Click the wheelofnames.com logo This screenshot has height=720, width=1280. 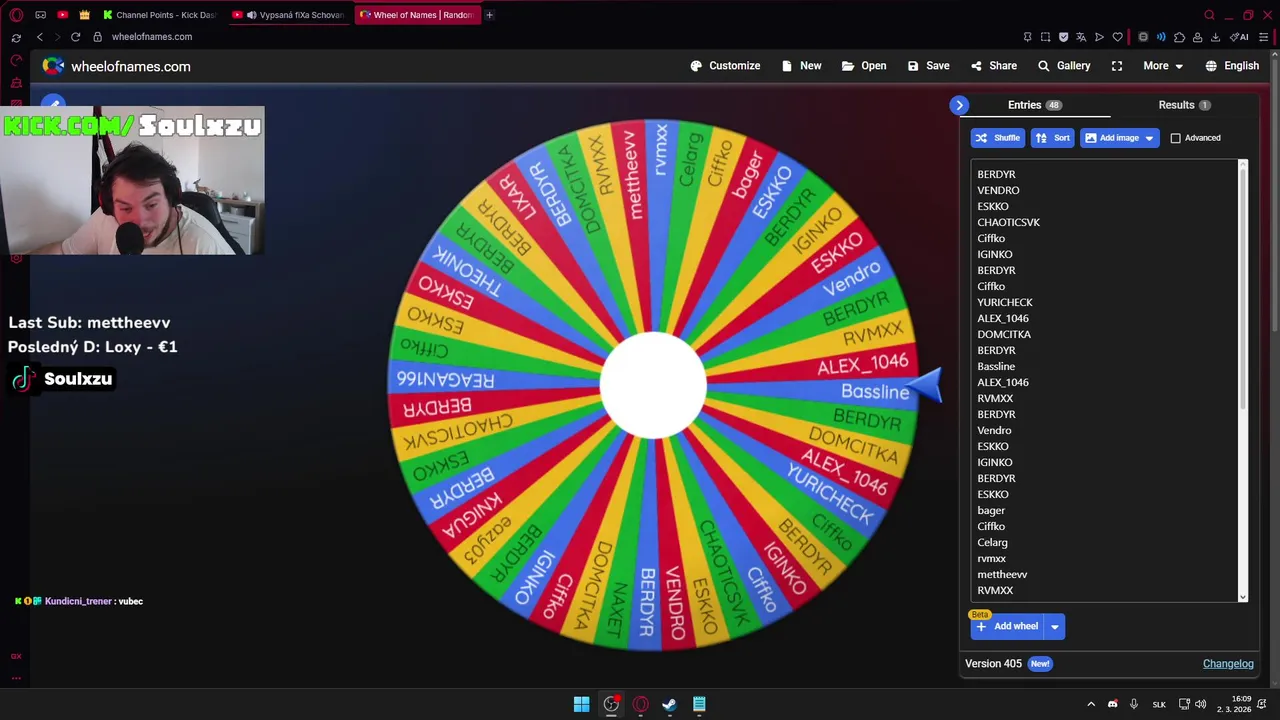coord(116,66)
